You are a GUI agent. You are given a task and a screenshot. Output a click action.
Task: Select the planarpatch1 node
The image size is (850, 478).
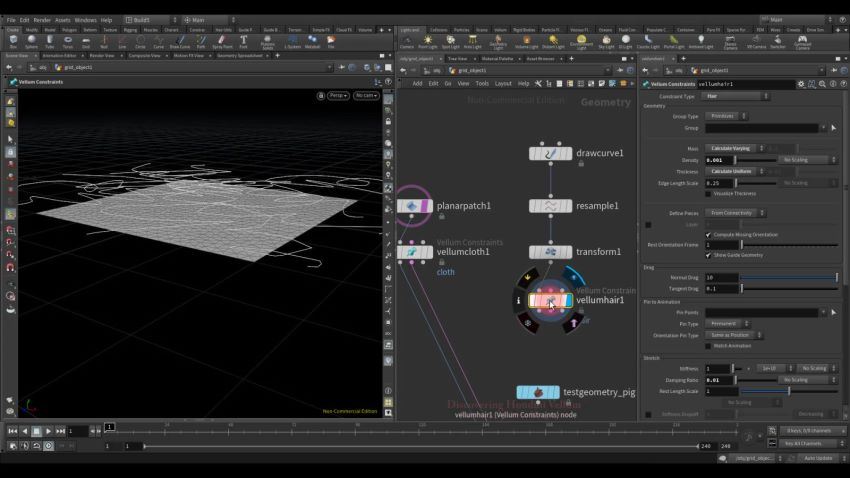(415, 206)
